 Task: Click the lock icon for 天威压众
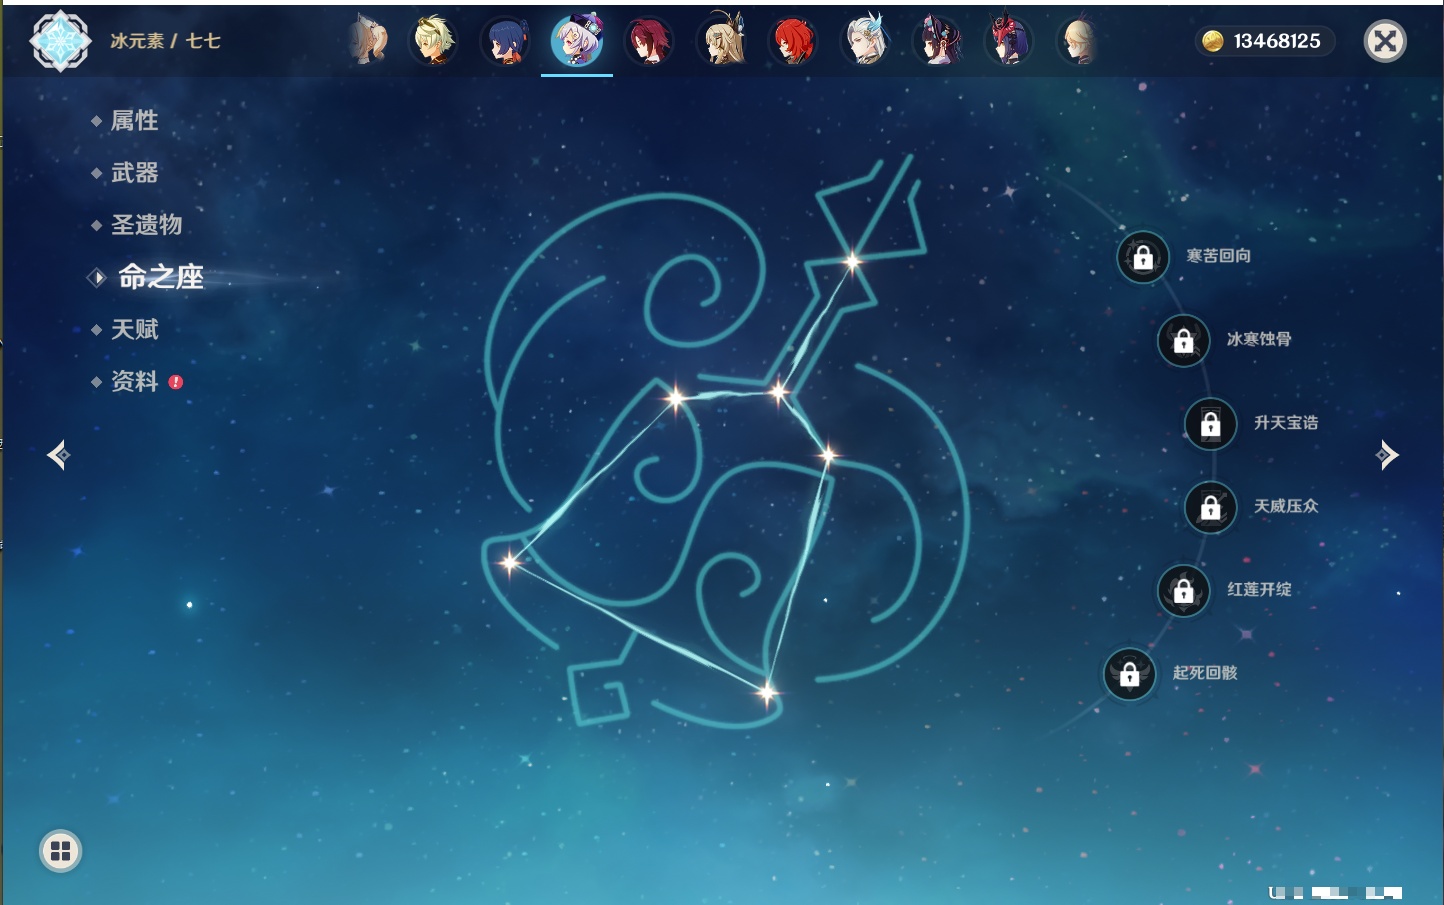pyautogui.click(x=1210, y=507)
